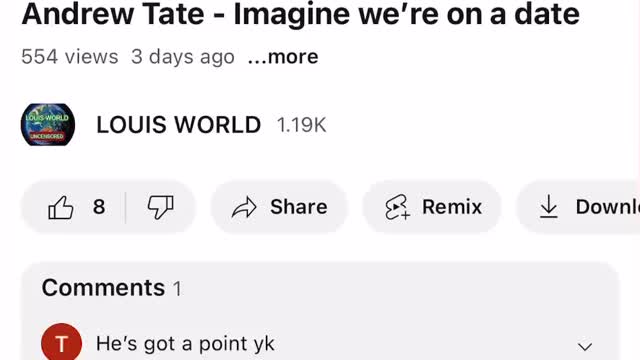This screenshot has height=360, width=640.
Task: Open commenter's red T avatar
Action: (x=61, y=342)
